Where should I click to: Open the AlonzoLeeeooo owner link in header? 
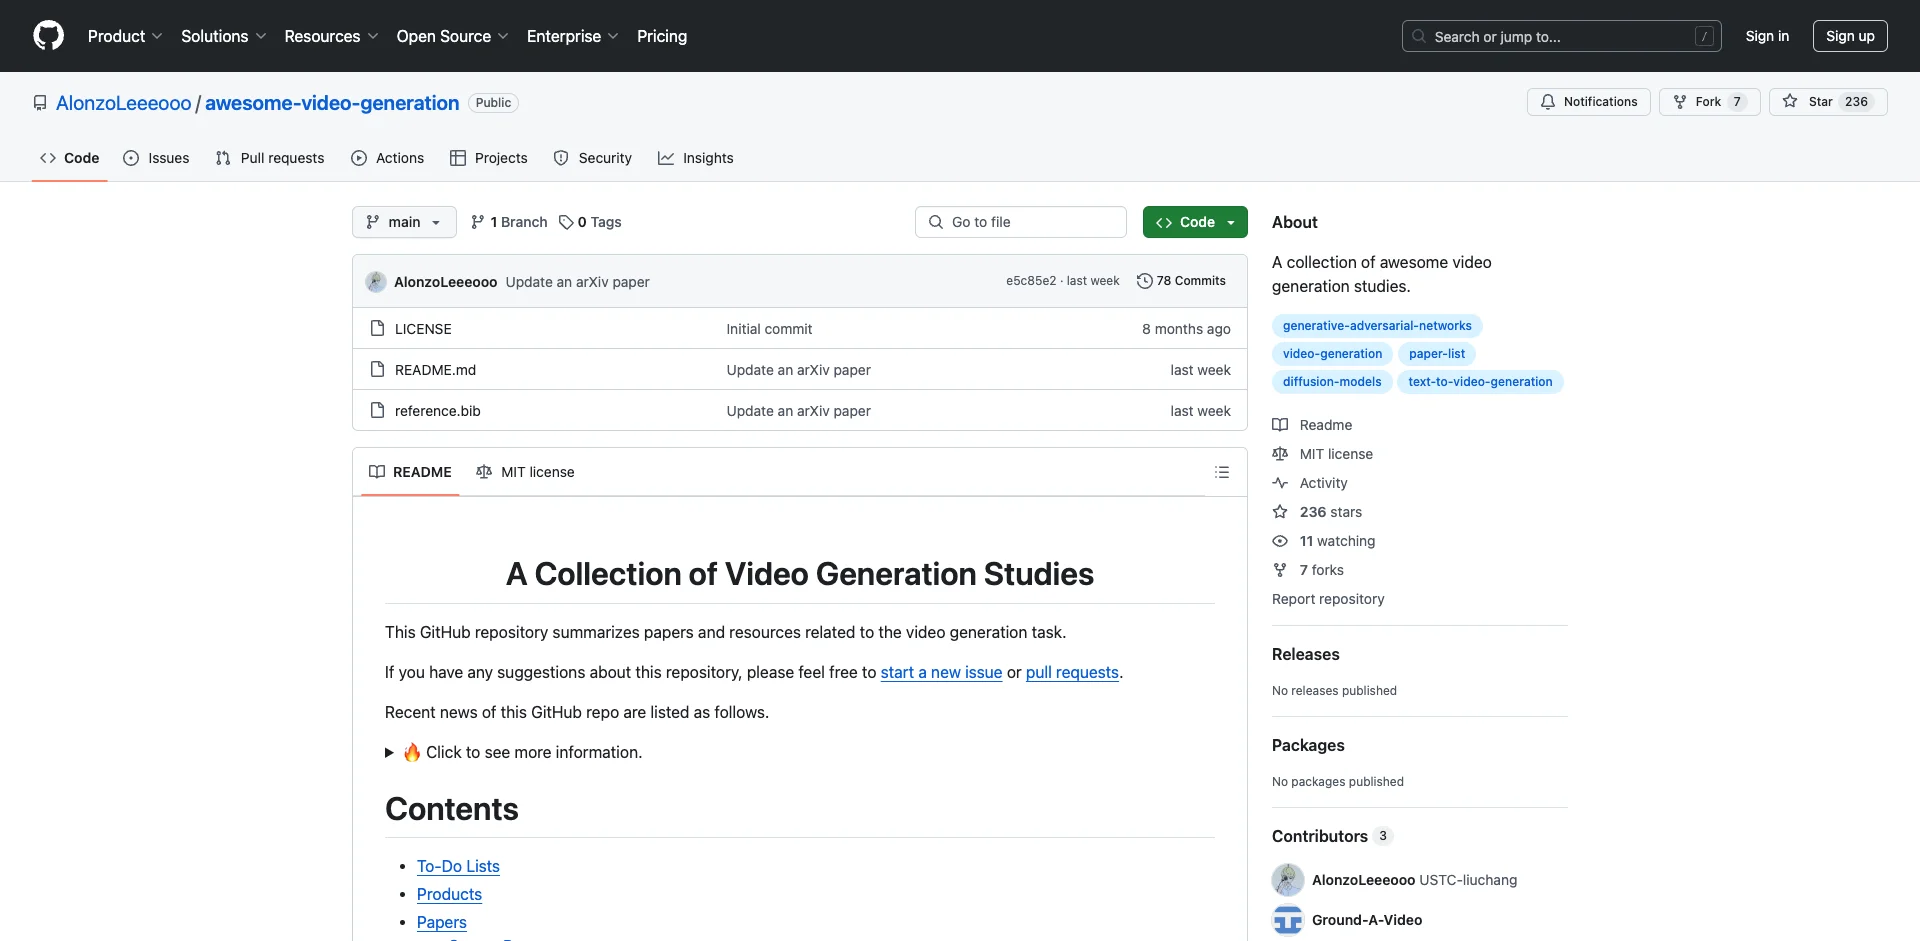click(x=123, y=103)
